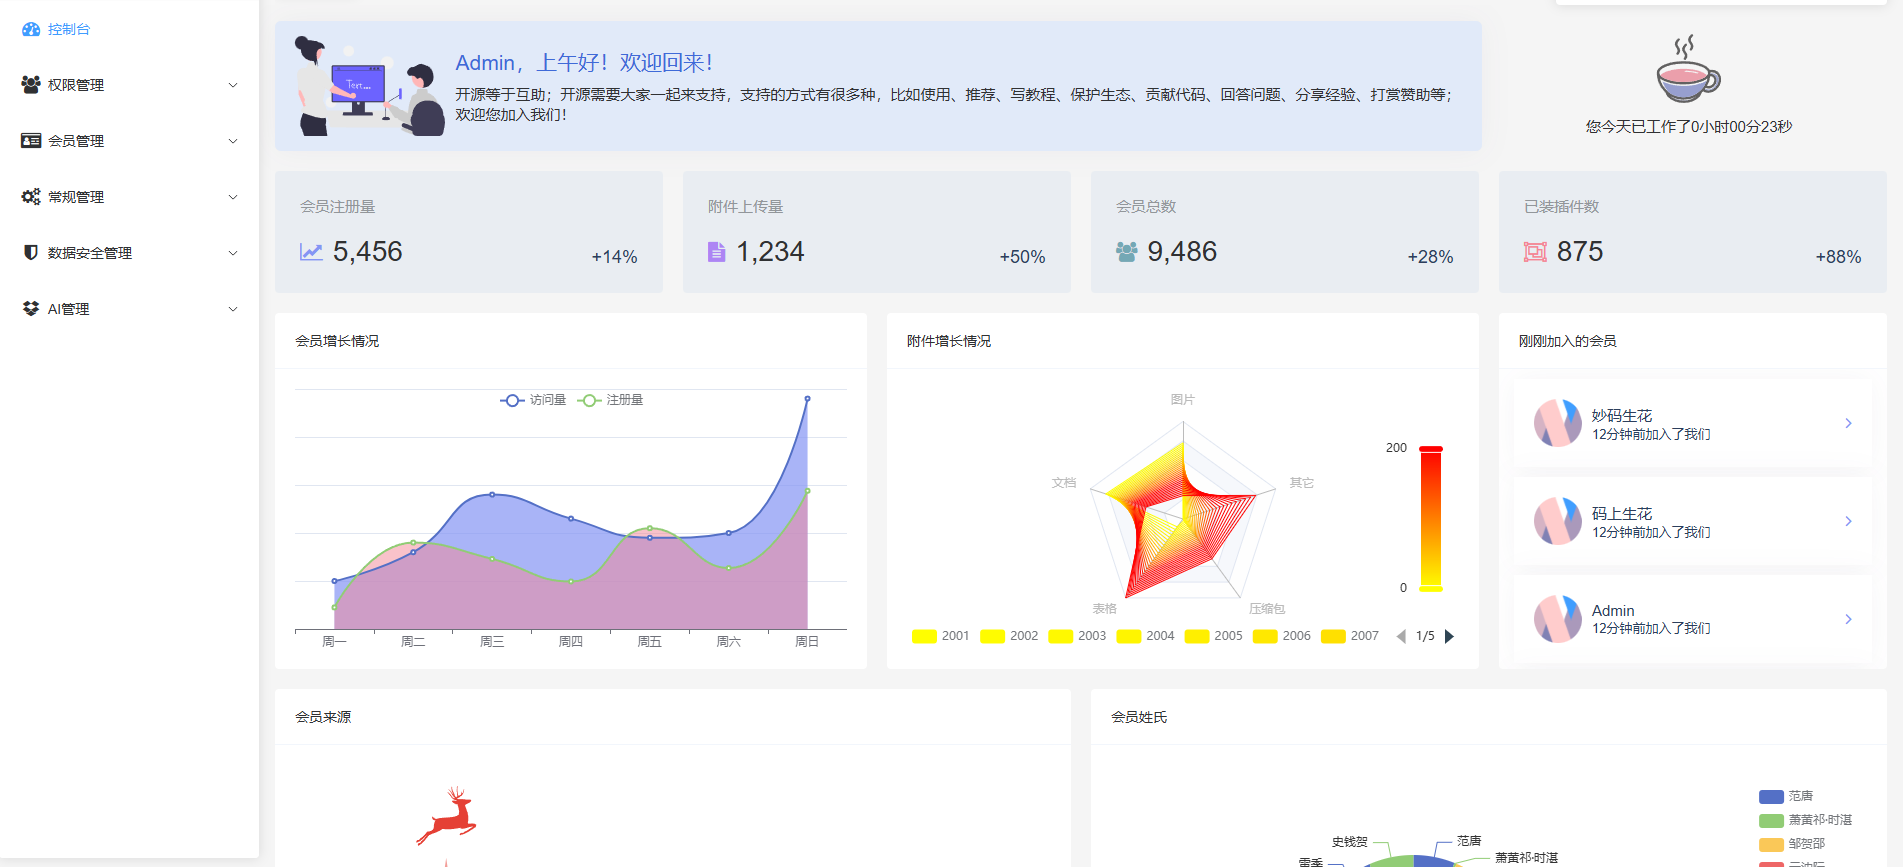Toggle the 访问量 series in chart legend

click(x=533, y=400)
